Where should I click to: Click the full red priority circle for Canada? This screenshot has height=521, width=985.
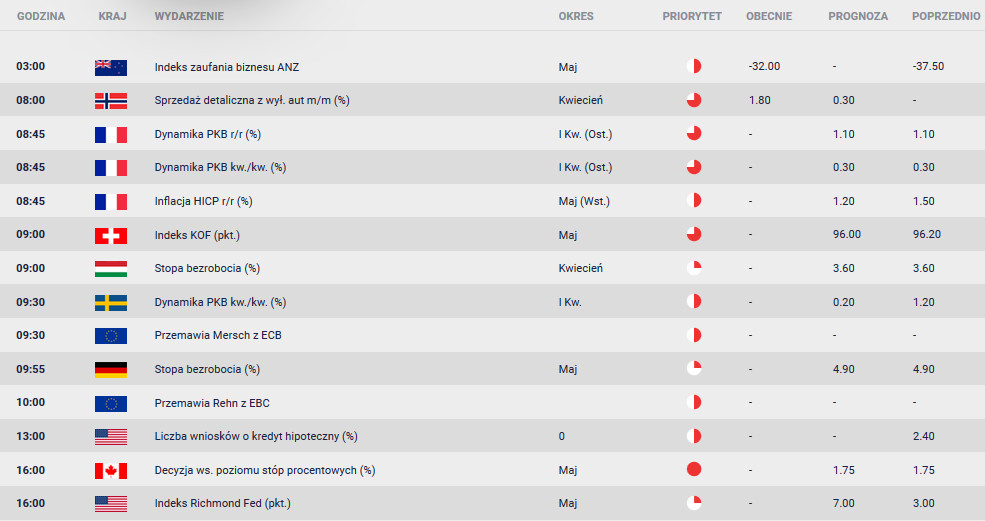pyautogui.click(x=694, y=469)
